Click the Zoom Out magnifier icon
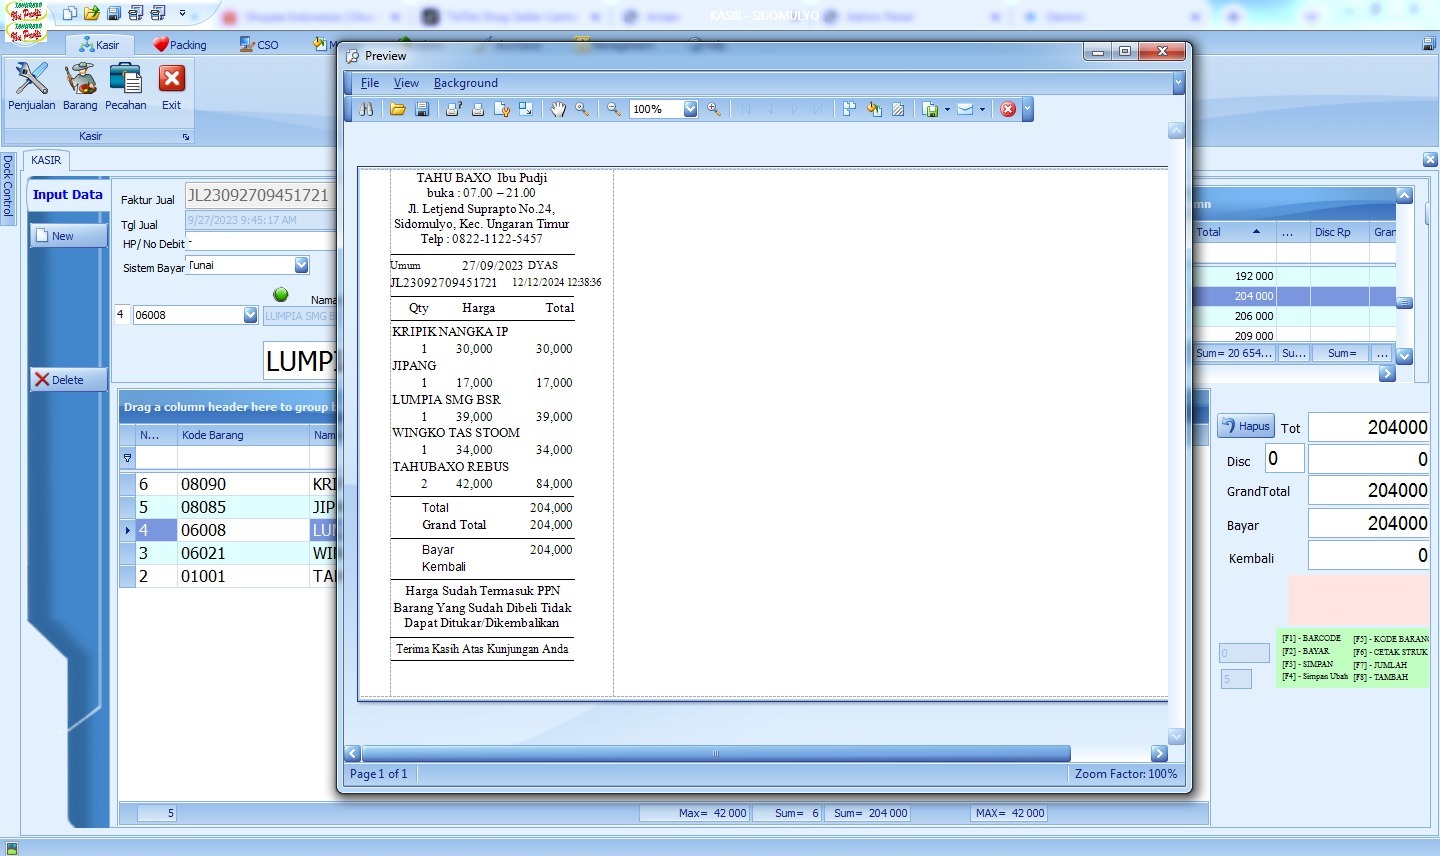The height and width of the screenshot is (856, 1440). pos(614,109)
